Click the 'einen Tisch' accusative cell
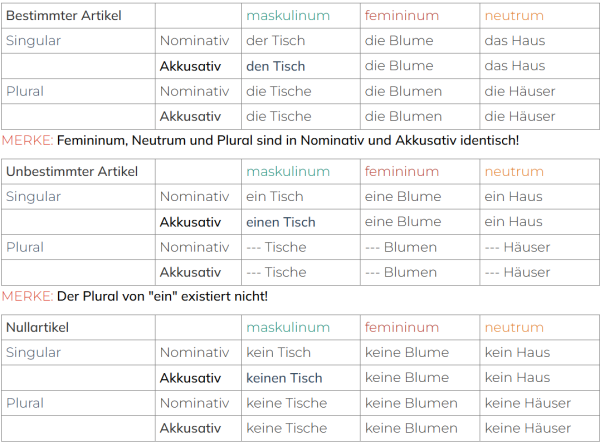The width and height of the screenshot is (600, 446). [301, 222]
